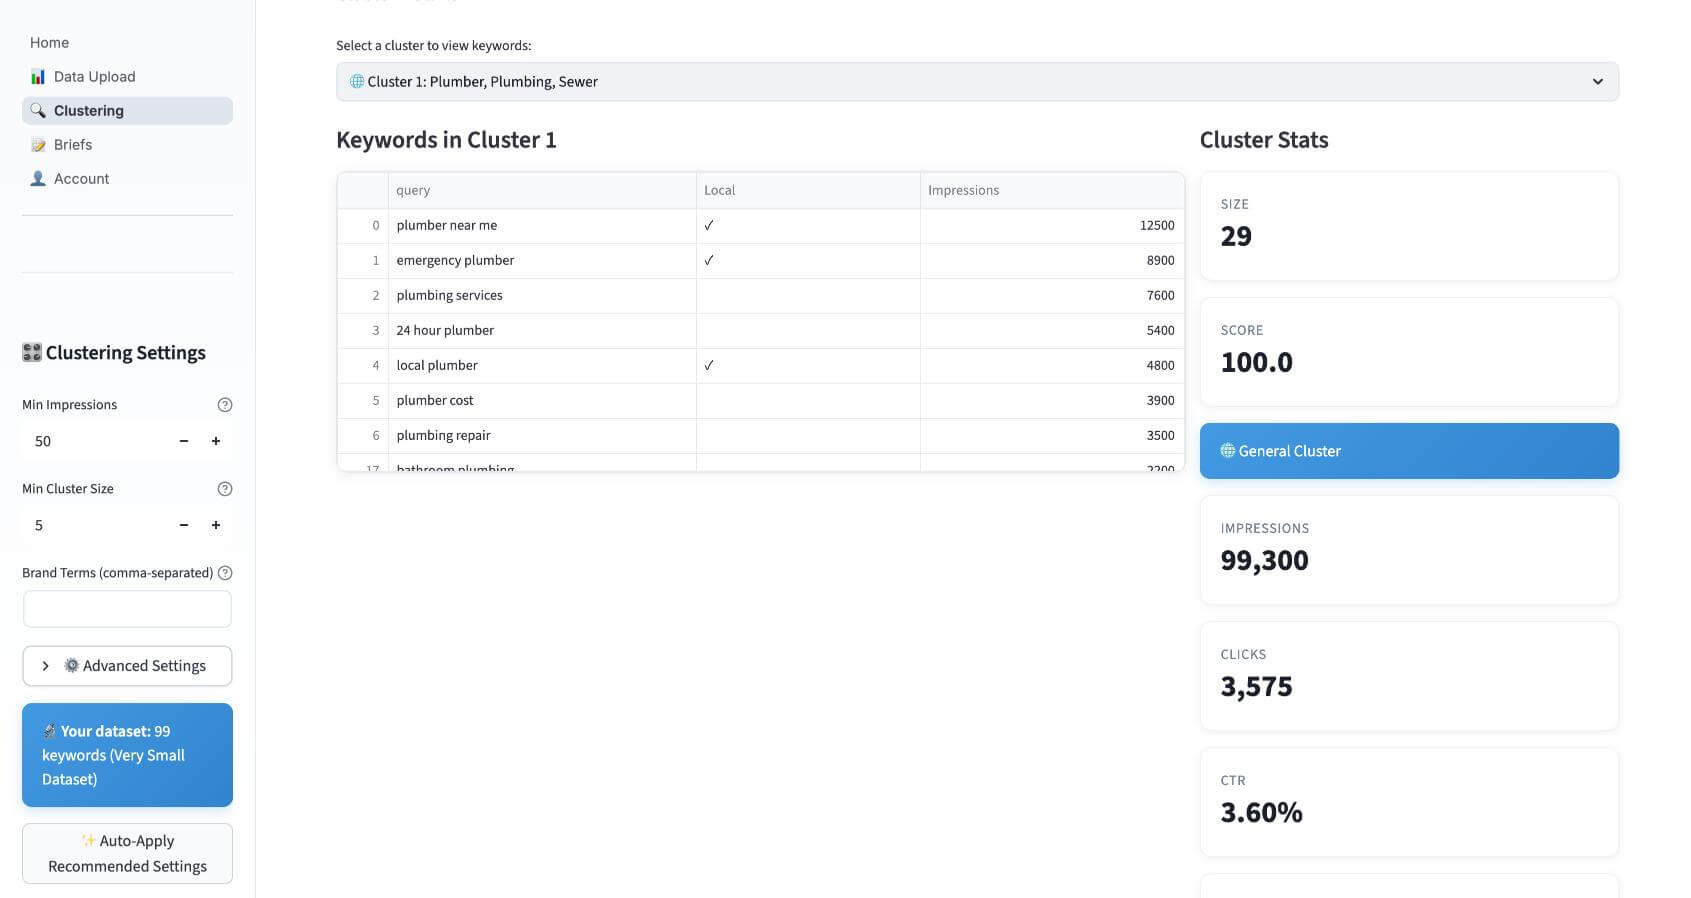Image resolution: width=1691 pixels, height=898 pixels.
Task: Click the Clustering magnifier icon
Action: click(38, 111)
